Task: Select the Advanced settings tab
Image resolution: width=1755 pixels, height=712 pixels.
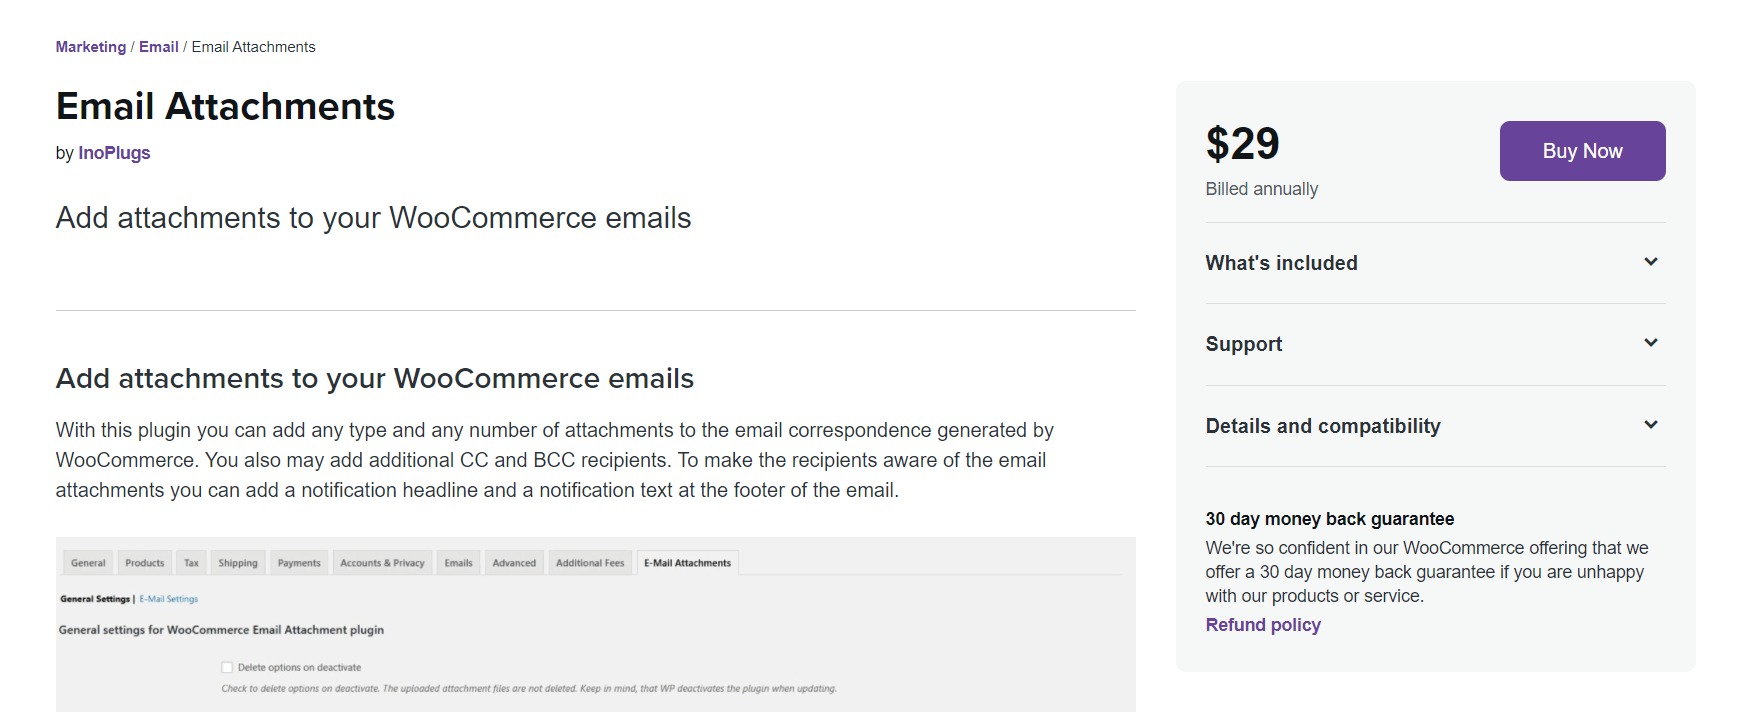Action: click(514, 562)
